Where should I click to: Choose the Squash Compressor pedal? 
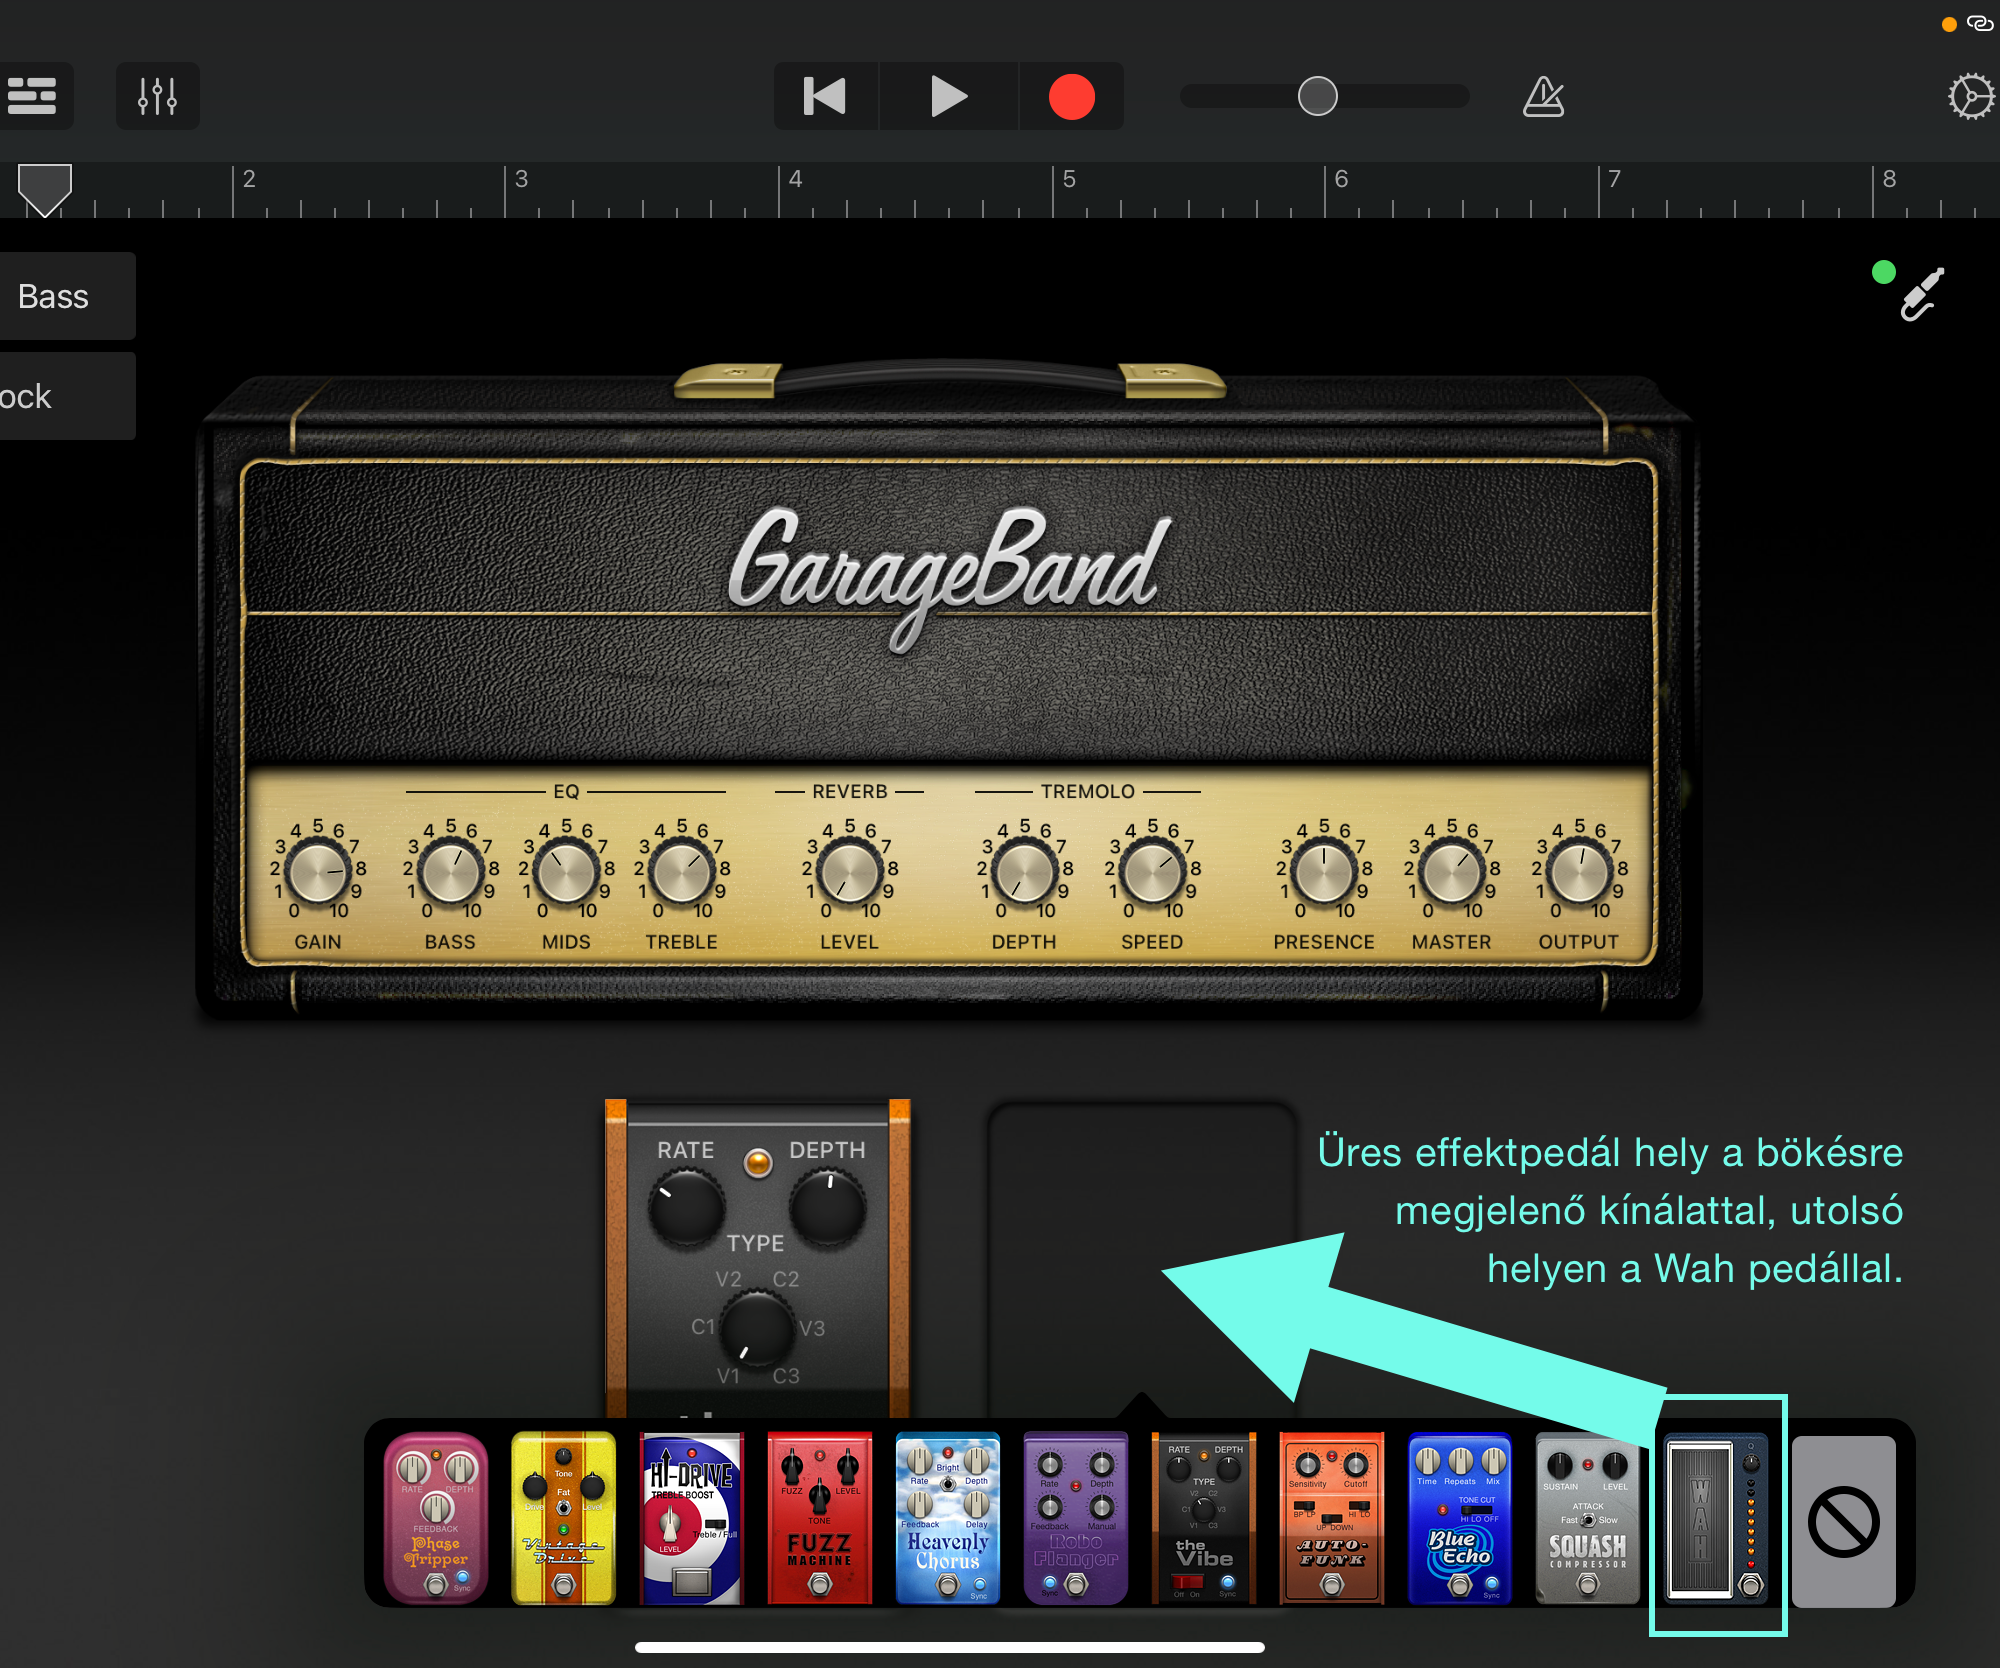click(1588, 1518)
